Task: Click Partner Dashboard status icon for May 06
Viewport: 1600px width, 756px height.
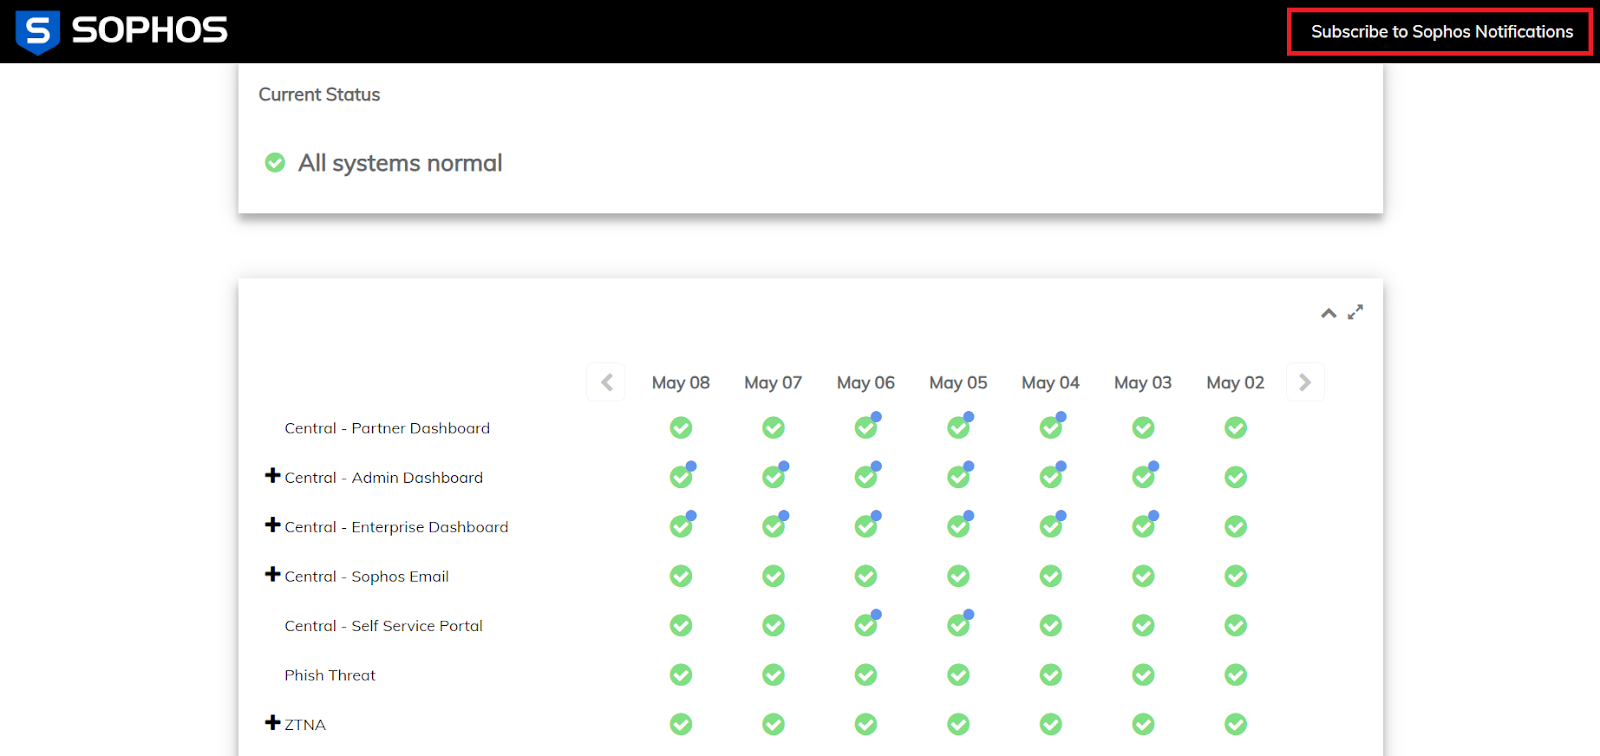Action: click(x=866, y=428)
